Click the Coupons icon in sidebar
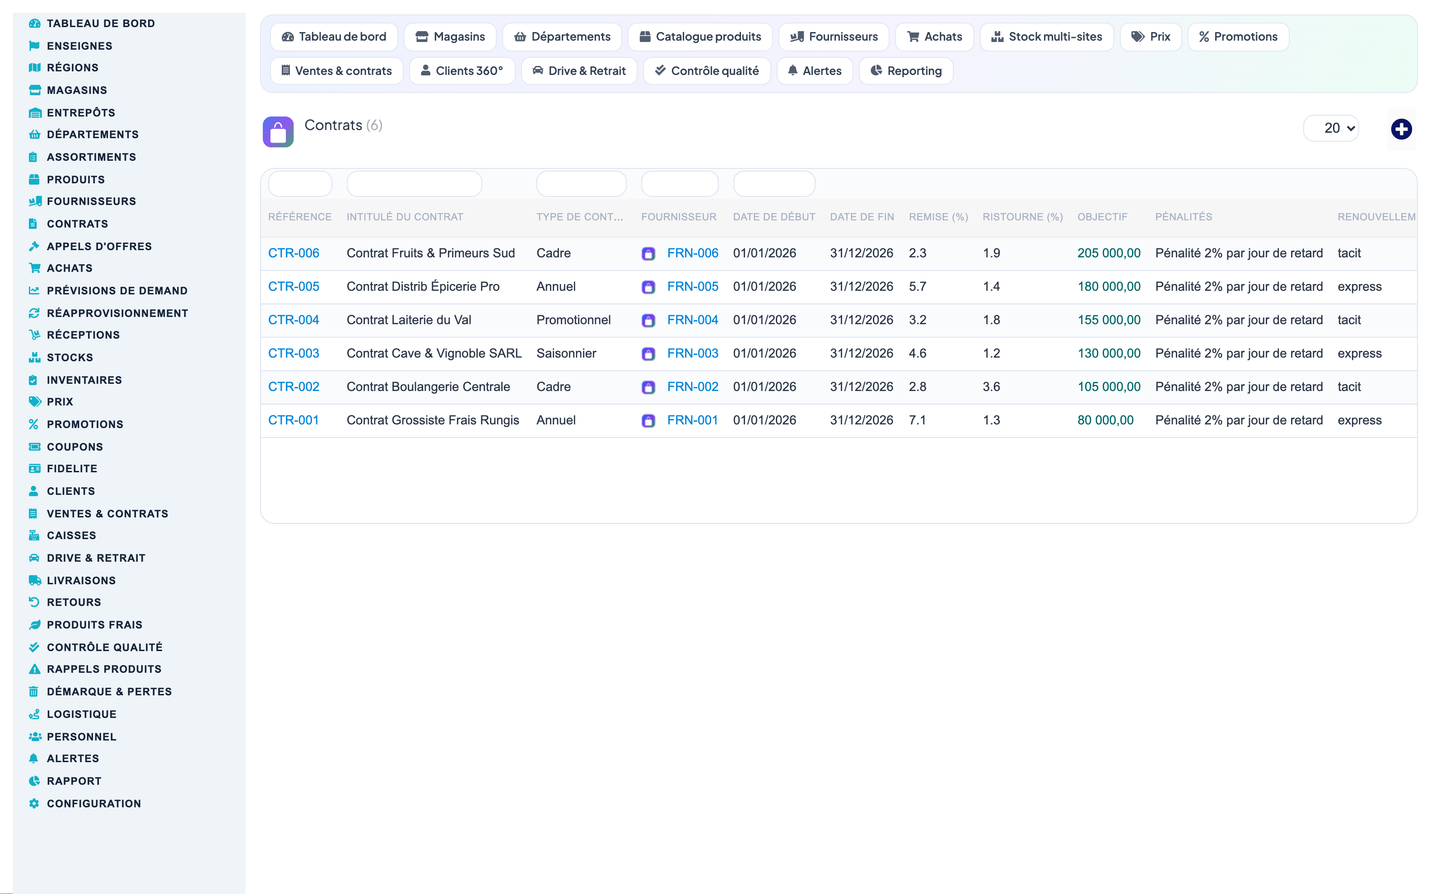1445x894 pixels. 35,447
